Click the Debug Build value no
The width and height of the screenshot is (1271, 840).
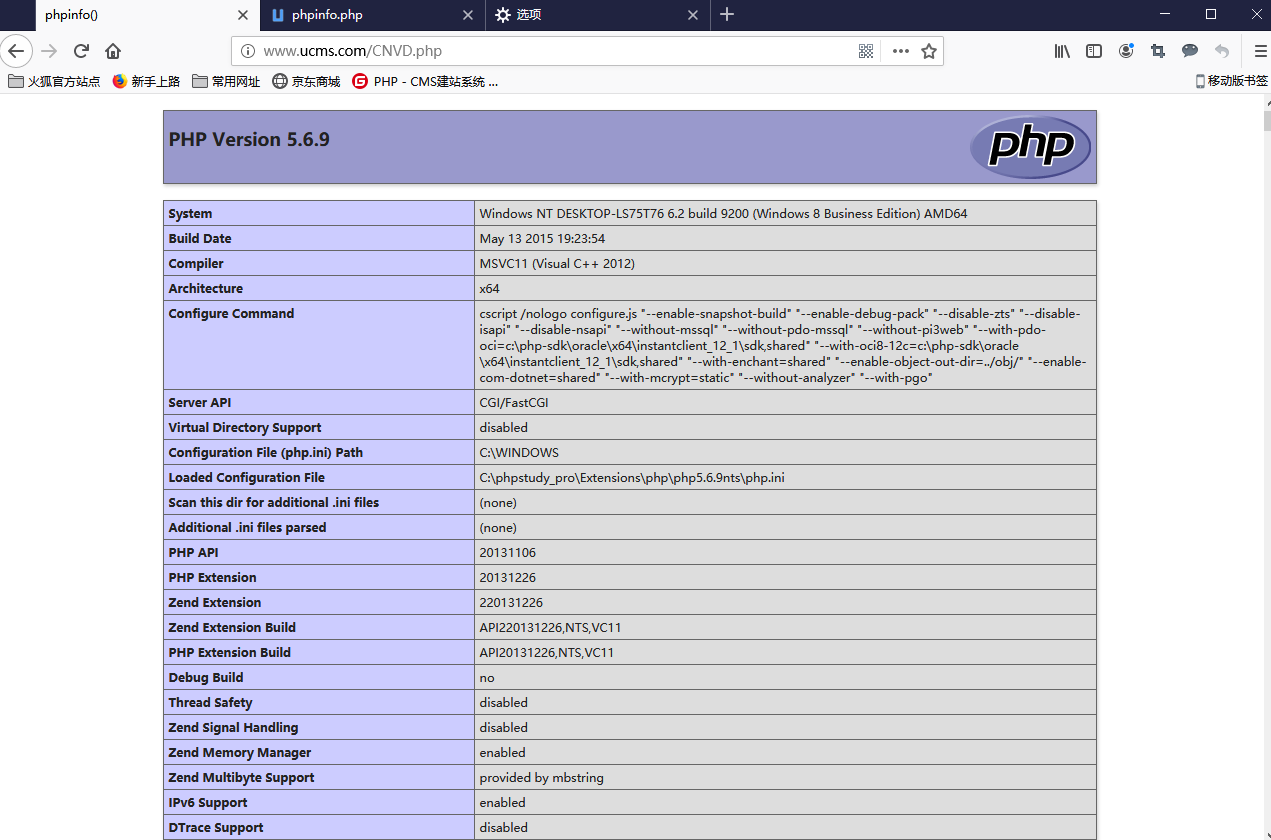click(487, 677)
